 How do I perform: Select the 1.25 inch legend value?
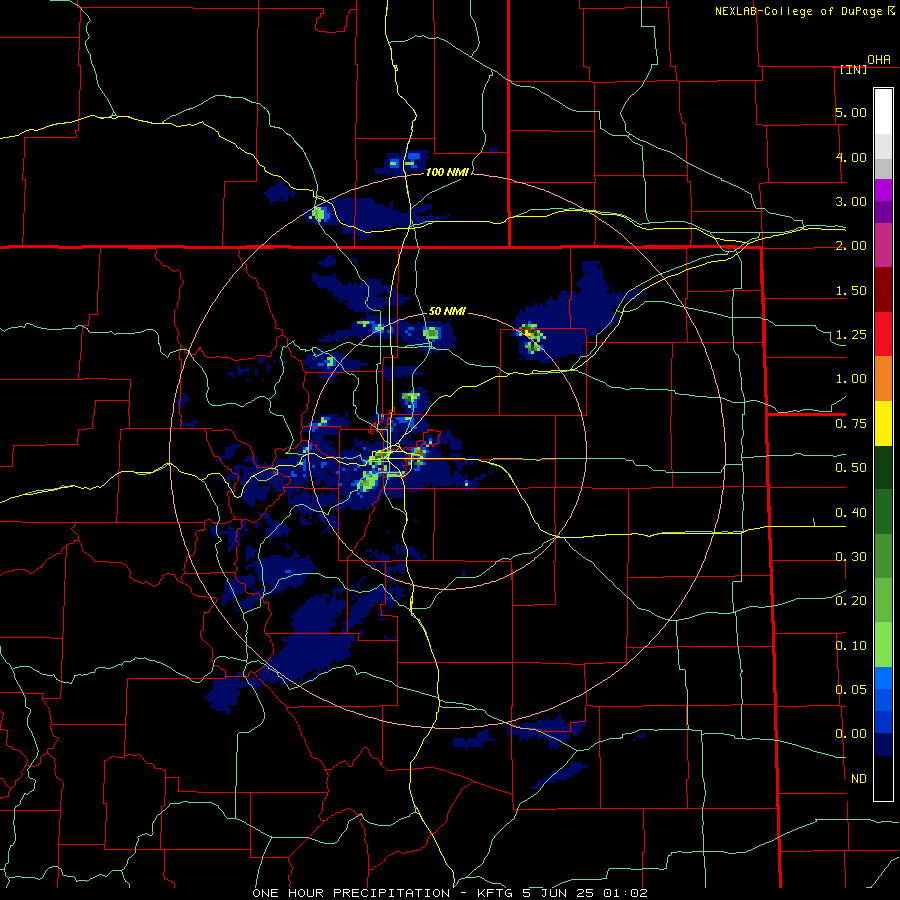[x=851, y=335]
